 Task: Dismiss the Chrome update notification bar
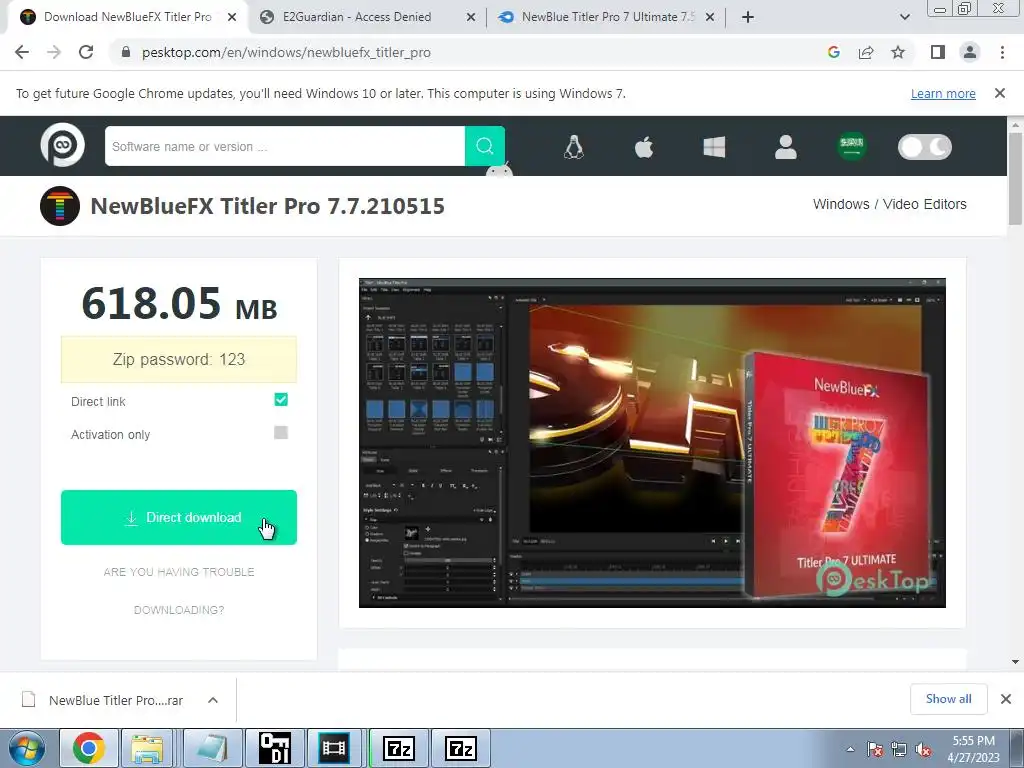[1000, 93]
